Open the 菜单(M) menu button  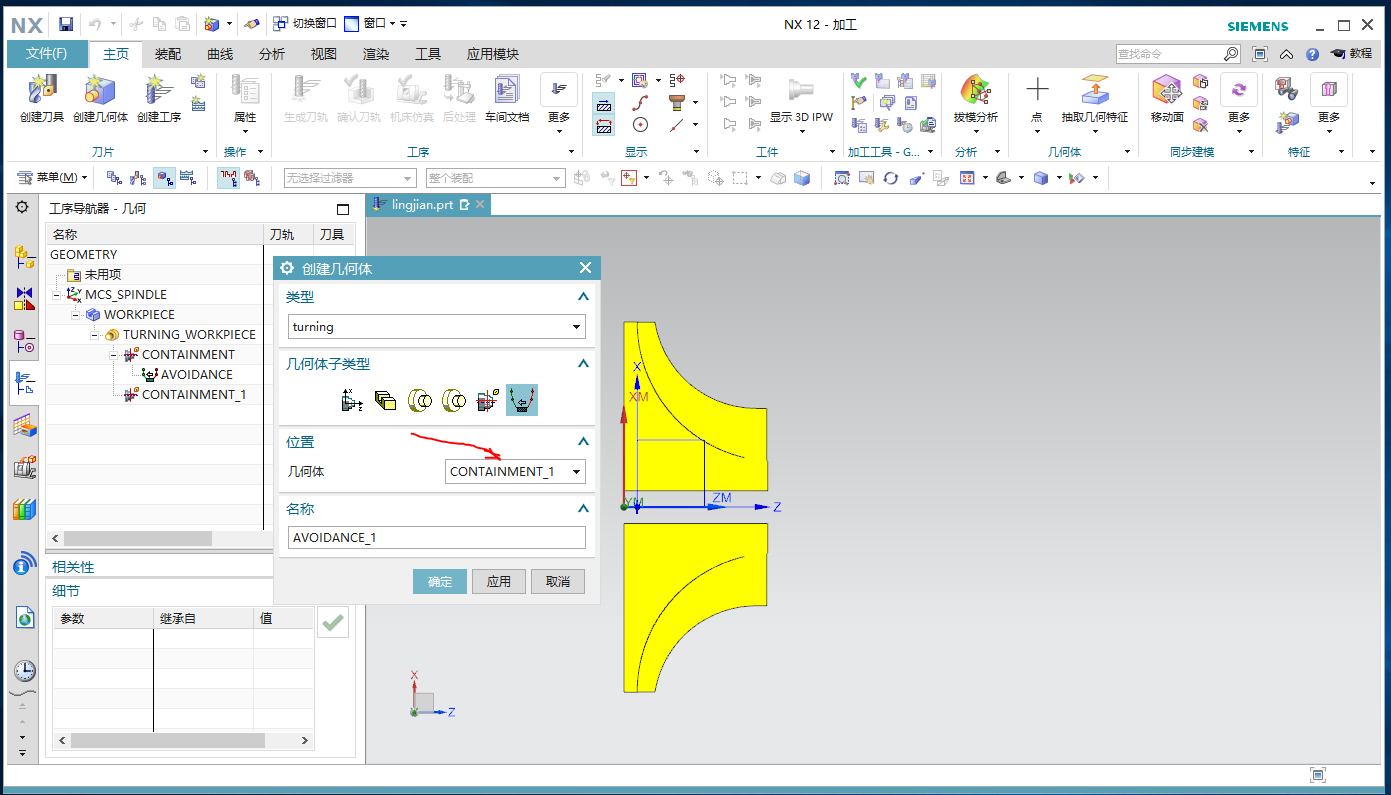point(52,178)
